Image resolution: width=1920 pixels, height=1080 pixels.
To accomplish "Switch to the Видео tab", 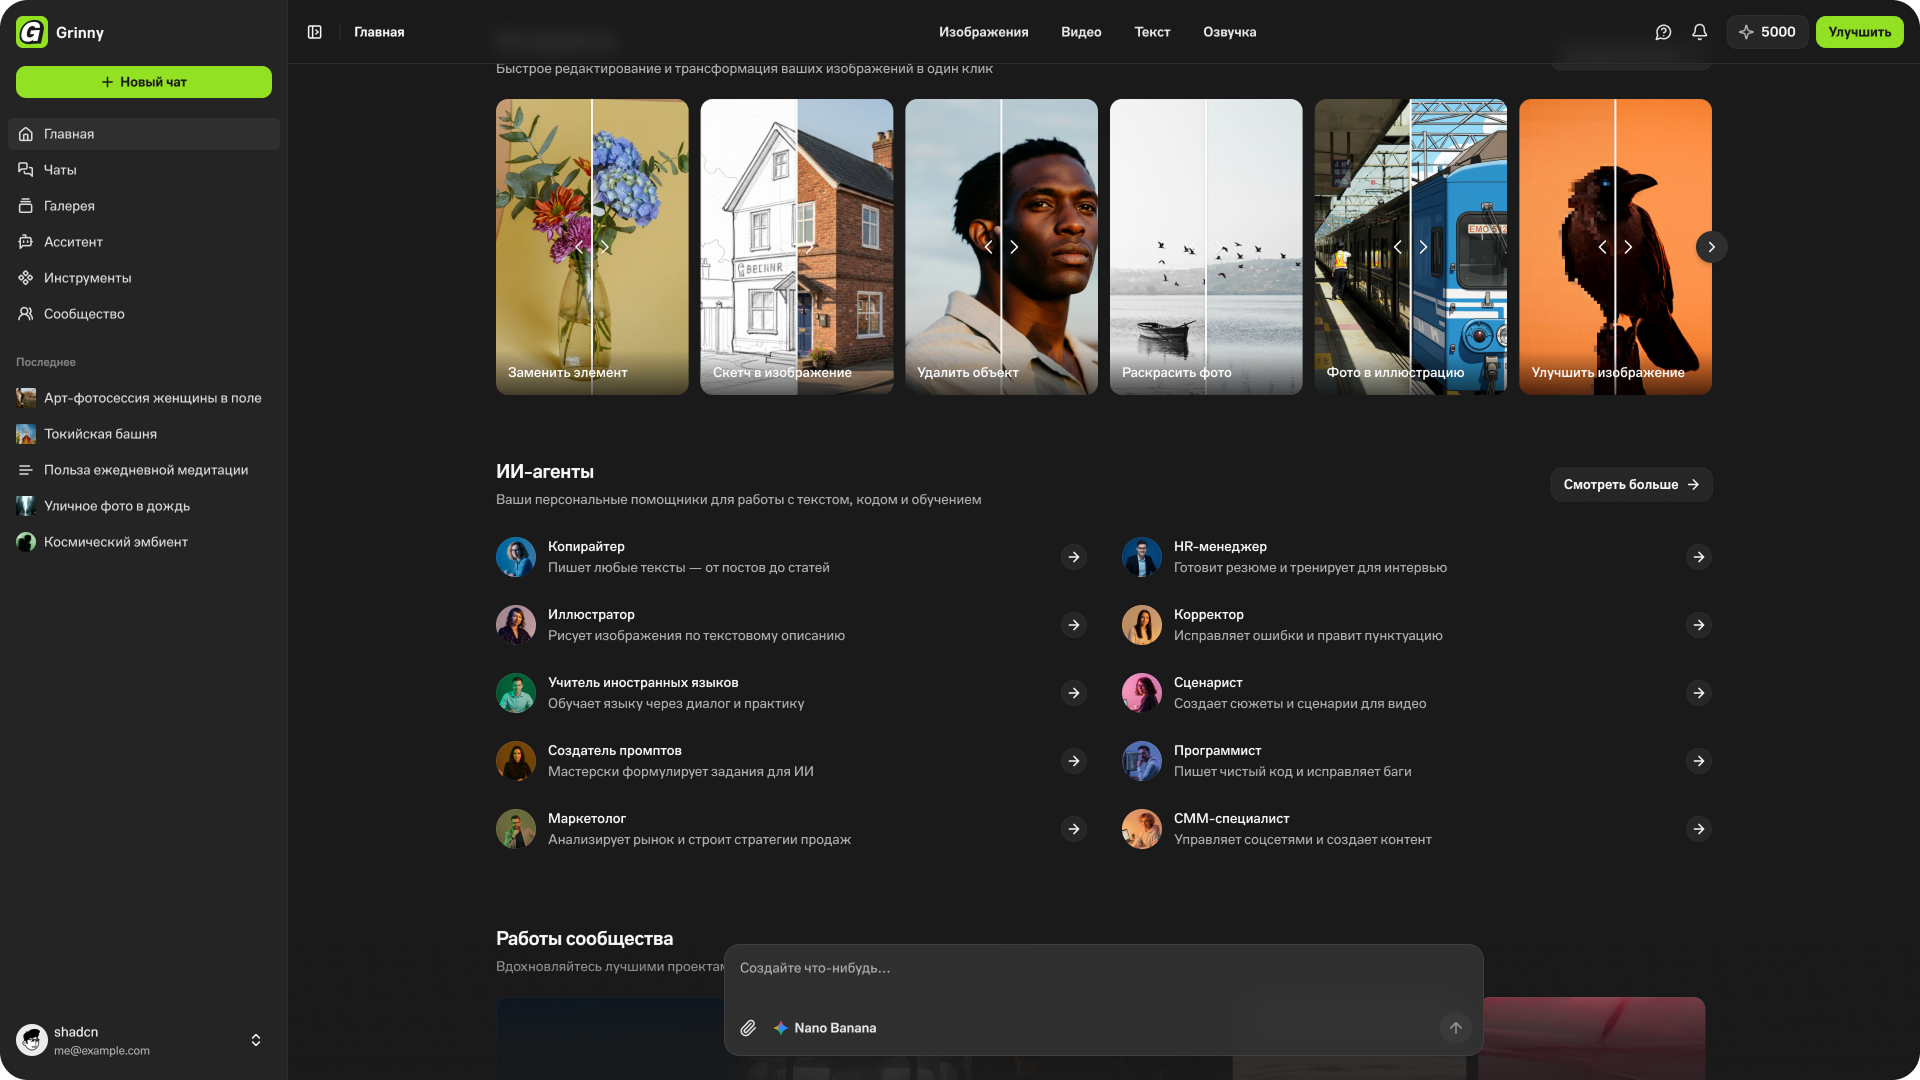I will click(x=1081, y=32).
